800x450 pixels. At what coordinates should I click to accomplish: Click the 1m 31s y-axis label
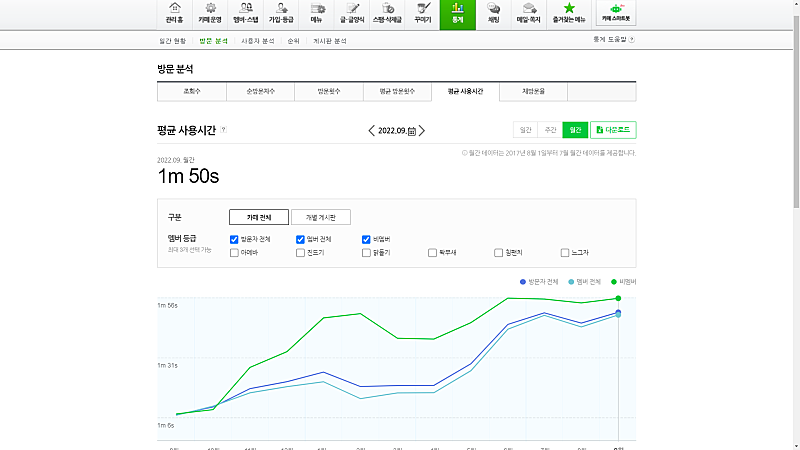(167, 365)
